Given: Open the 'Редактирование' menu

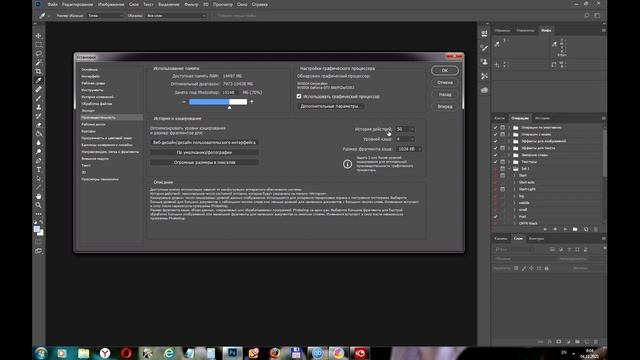Looking at the screenshot, I should [78, 4].
